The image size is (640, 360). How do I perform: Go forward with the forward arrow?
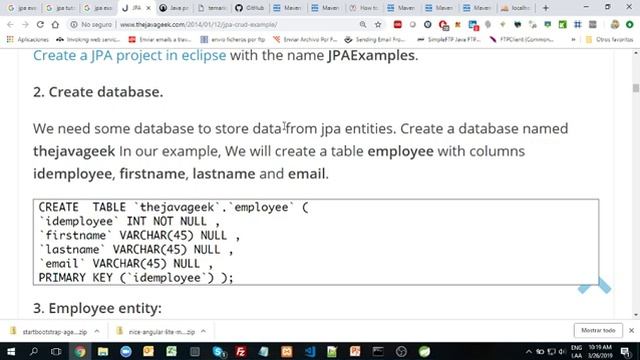click(25, 24)
